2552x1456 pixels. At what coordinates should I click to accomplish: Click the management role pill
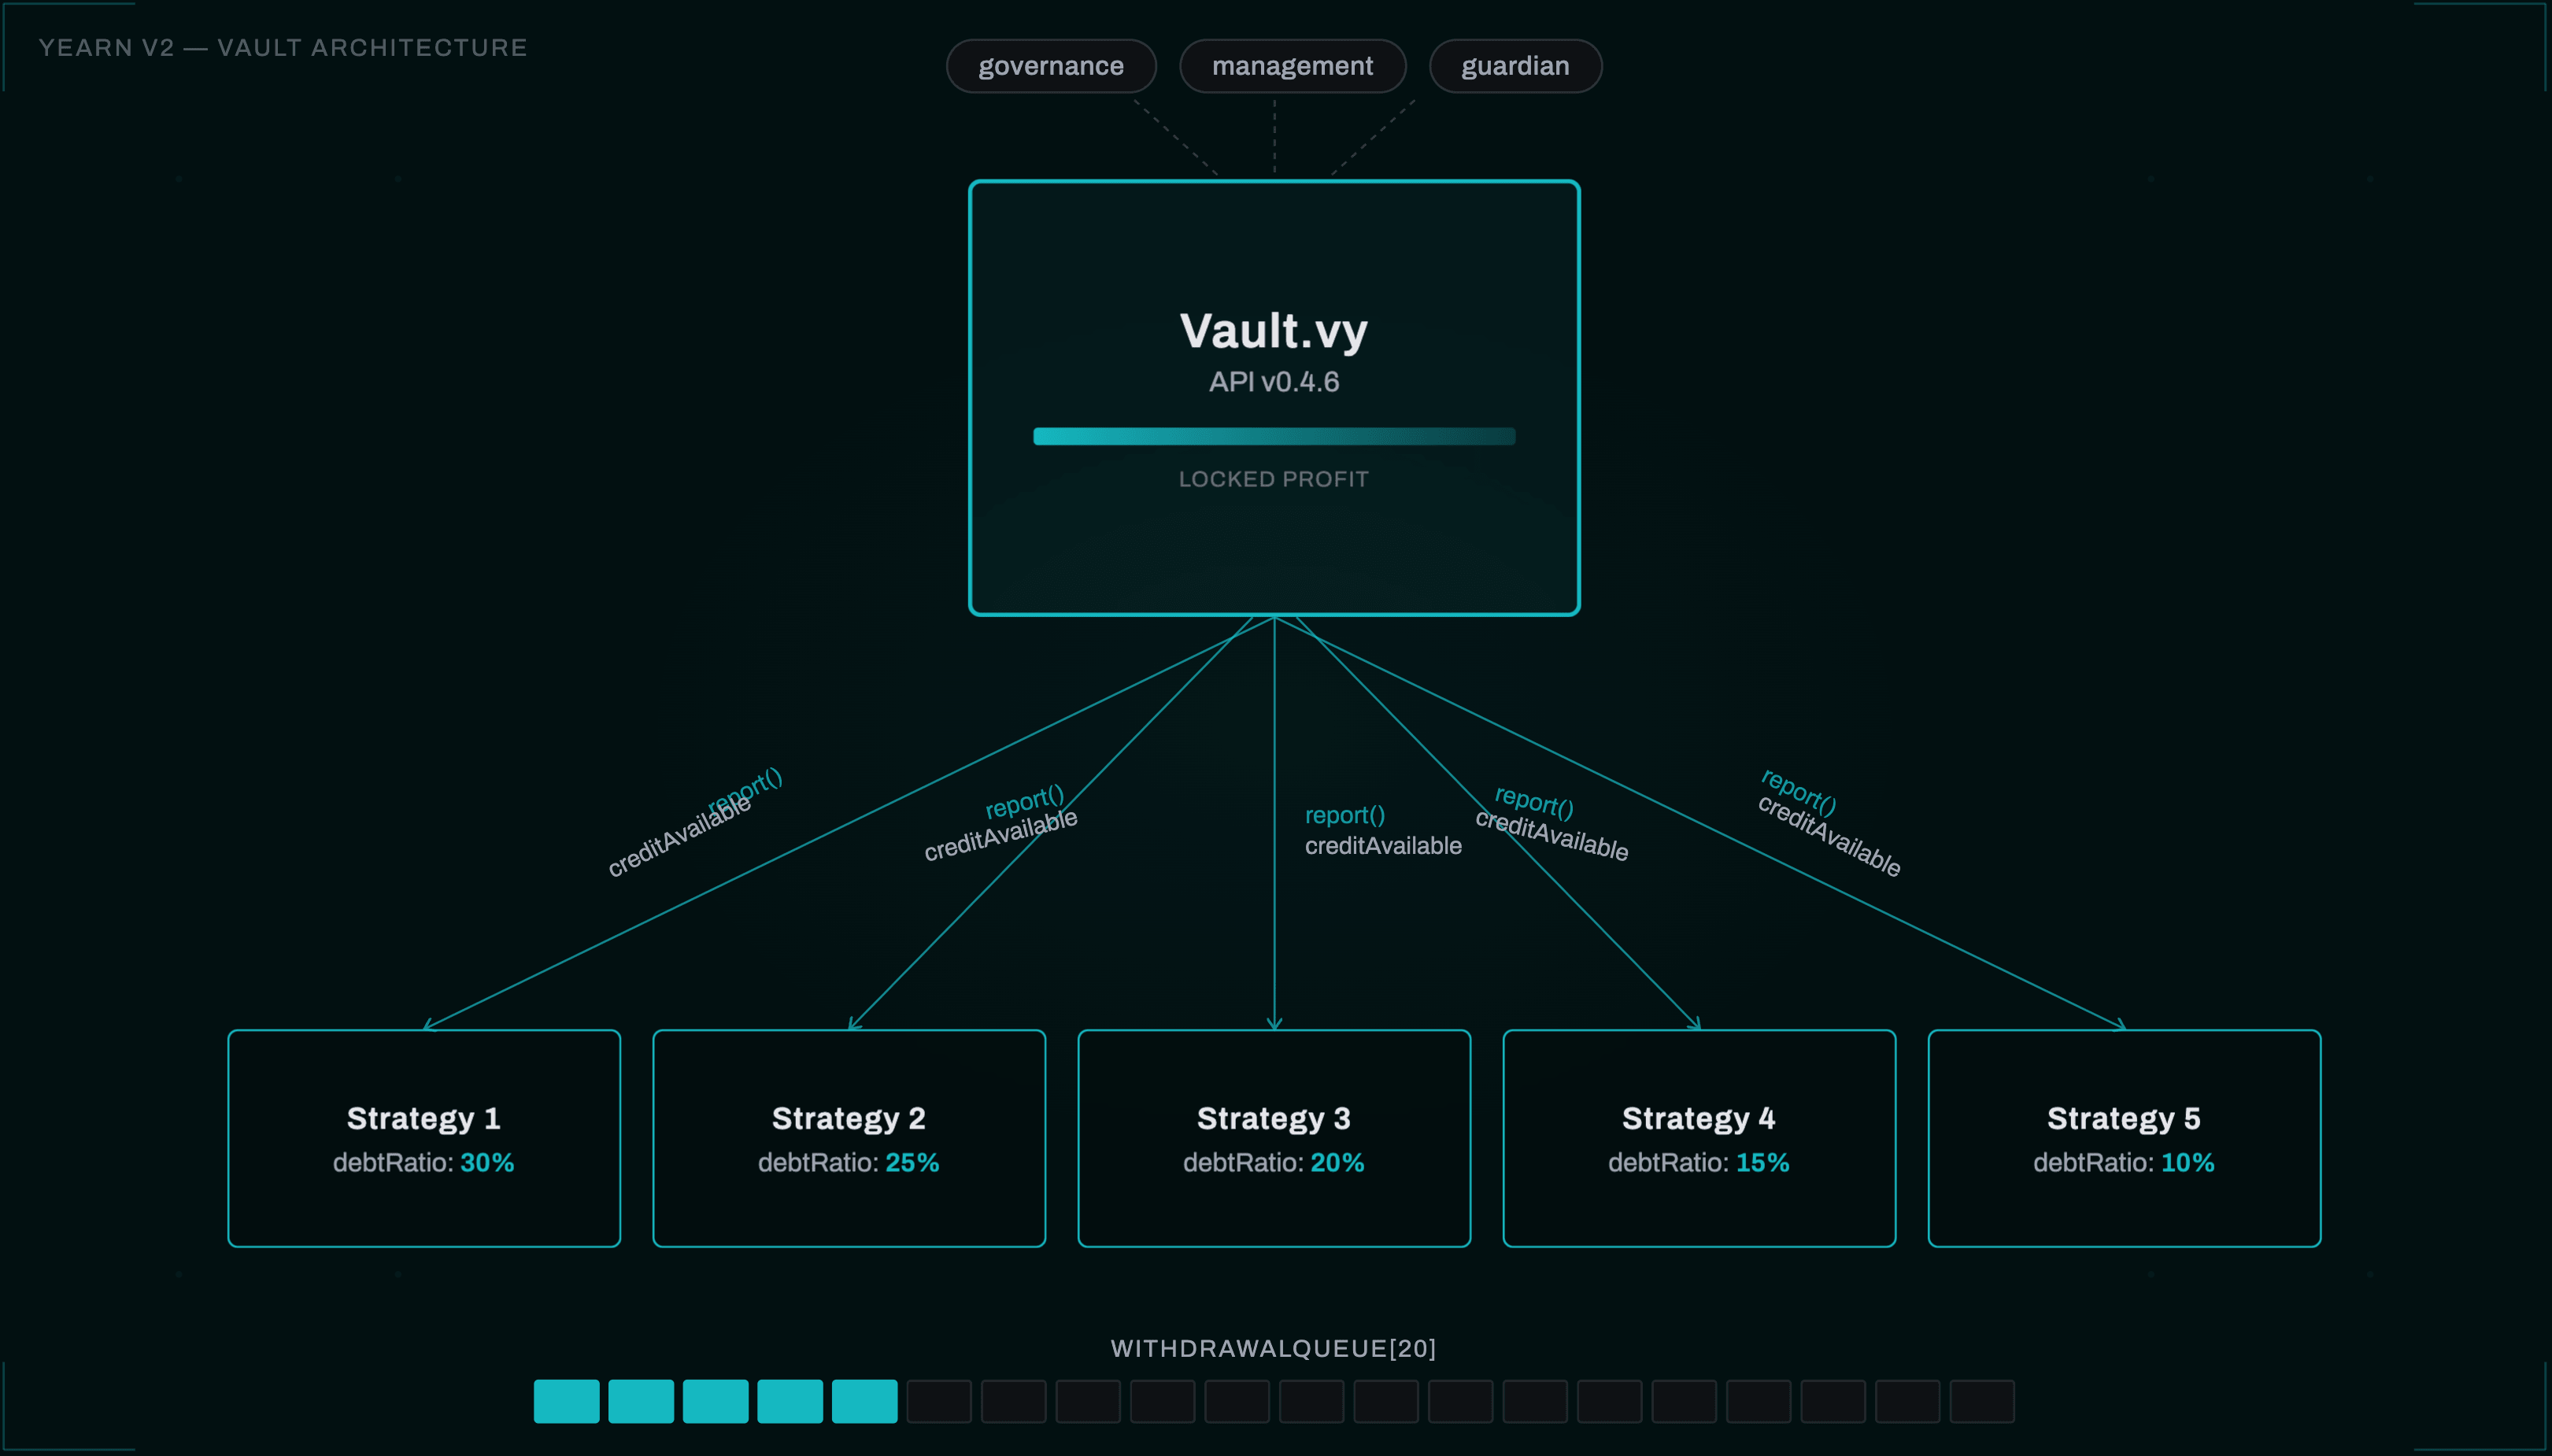[x=1292, y=66]
